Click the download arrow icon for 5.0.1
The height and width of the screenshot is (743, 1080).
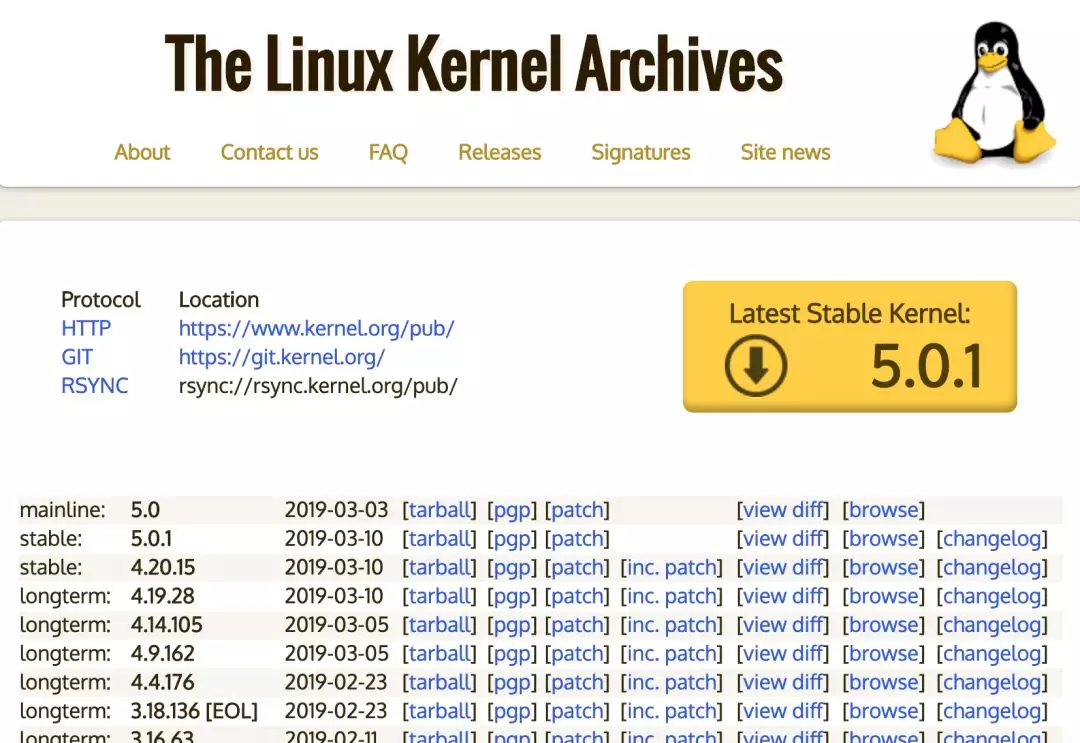click(x=756, y=365)
